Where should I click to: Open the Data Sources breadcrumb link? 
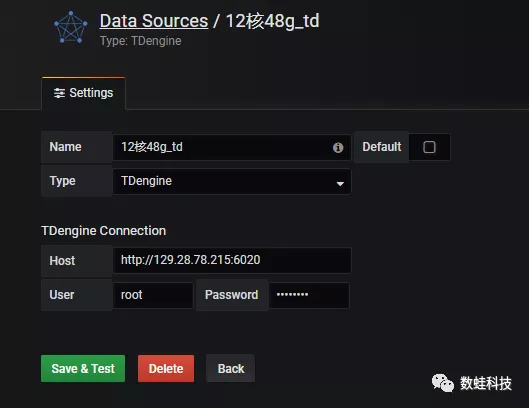pyautogui.click(x=154, y=21)
